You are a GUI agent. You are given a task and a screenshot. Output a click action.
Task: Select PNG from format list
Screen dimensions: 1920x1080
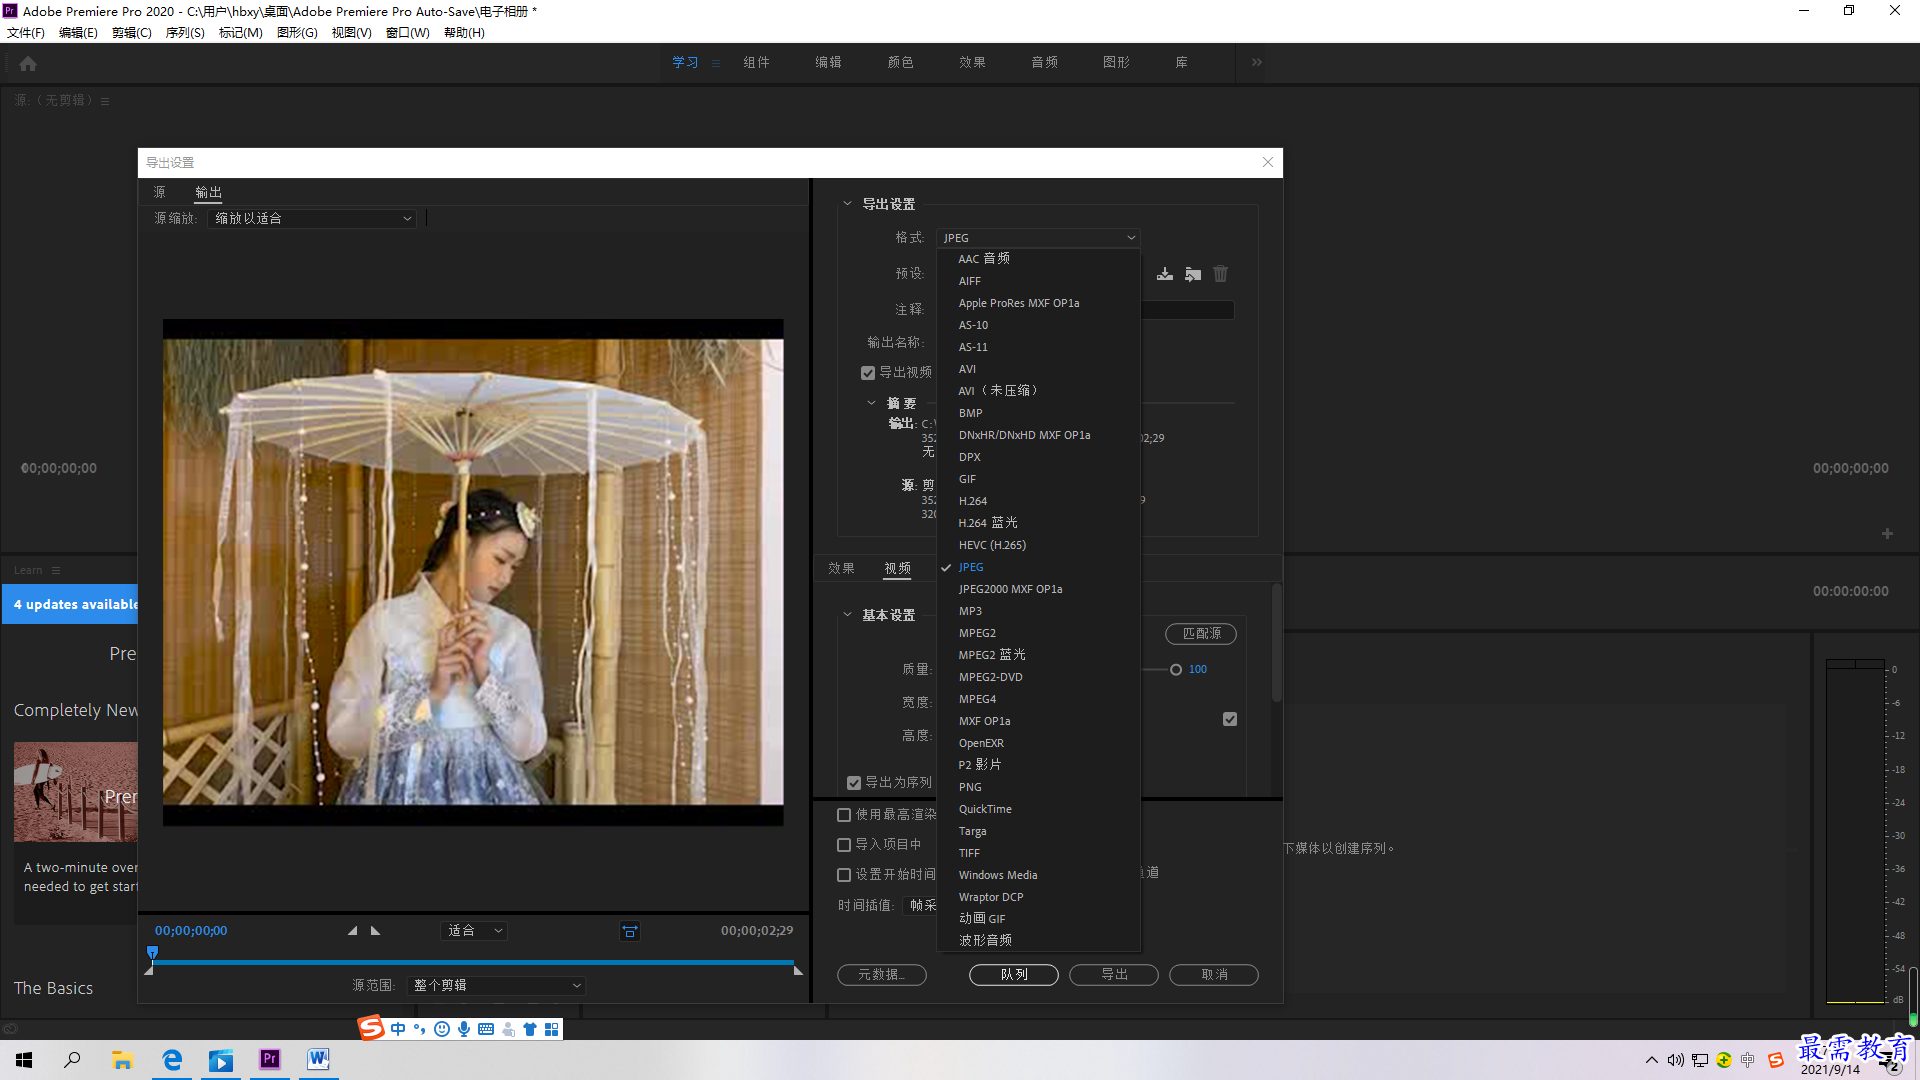tap(1038, 787)
